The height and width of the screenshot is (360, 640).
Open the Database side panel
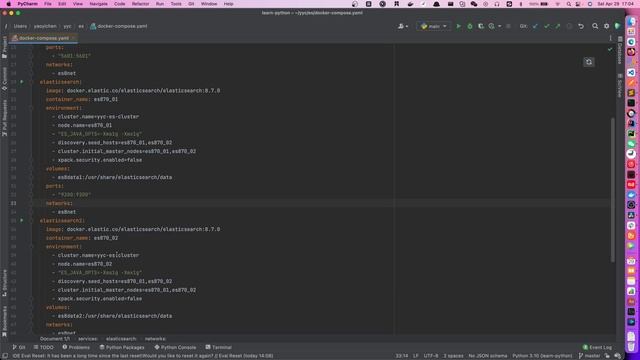620,50
